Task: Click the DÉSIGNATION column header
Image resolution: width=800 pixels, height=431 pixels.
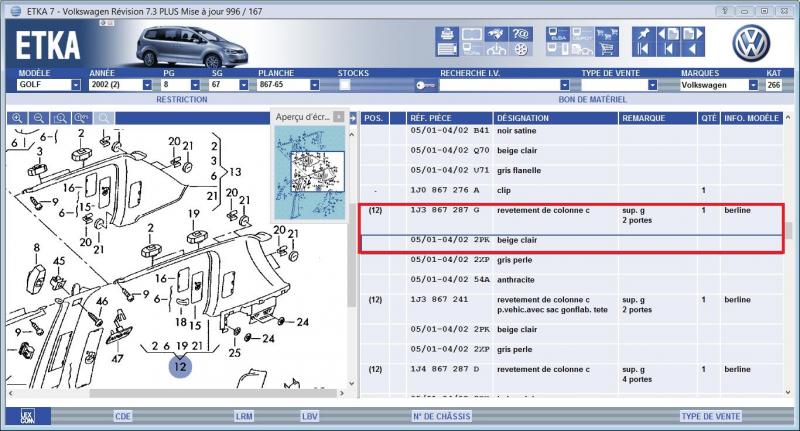Action: tap(555, 118)
